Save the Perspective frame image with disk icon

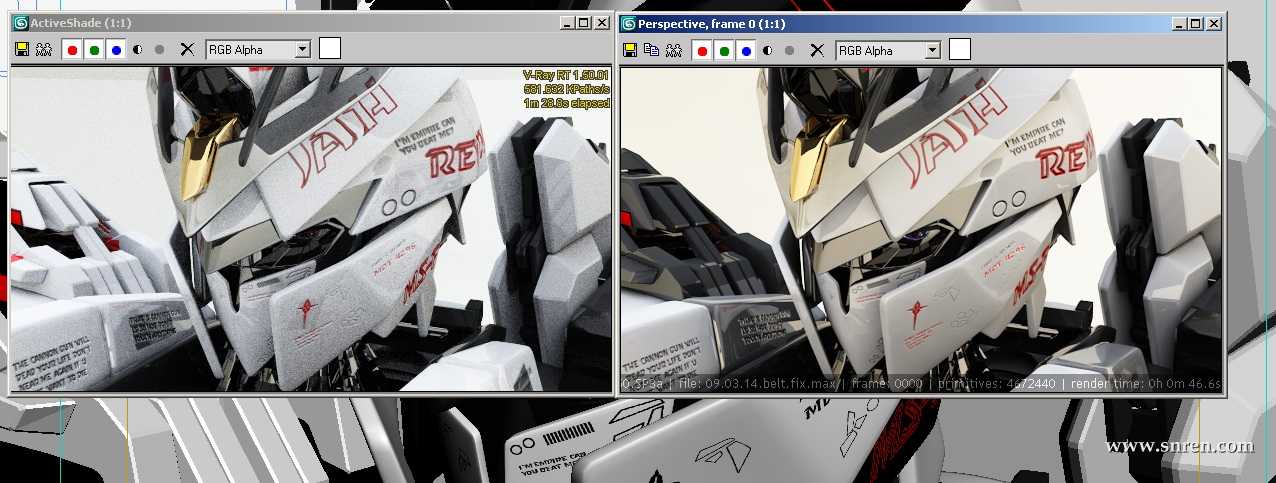631,50
